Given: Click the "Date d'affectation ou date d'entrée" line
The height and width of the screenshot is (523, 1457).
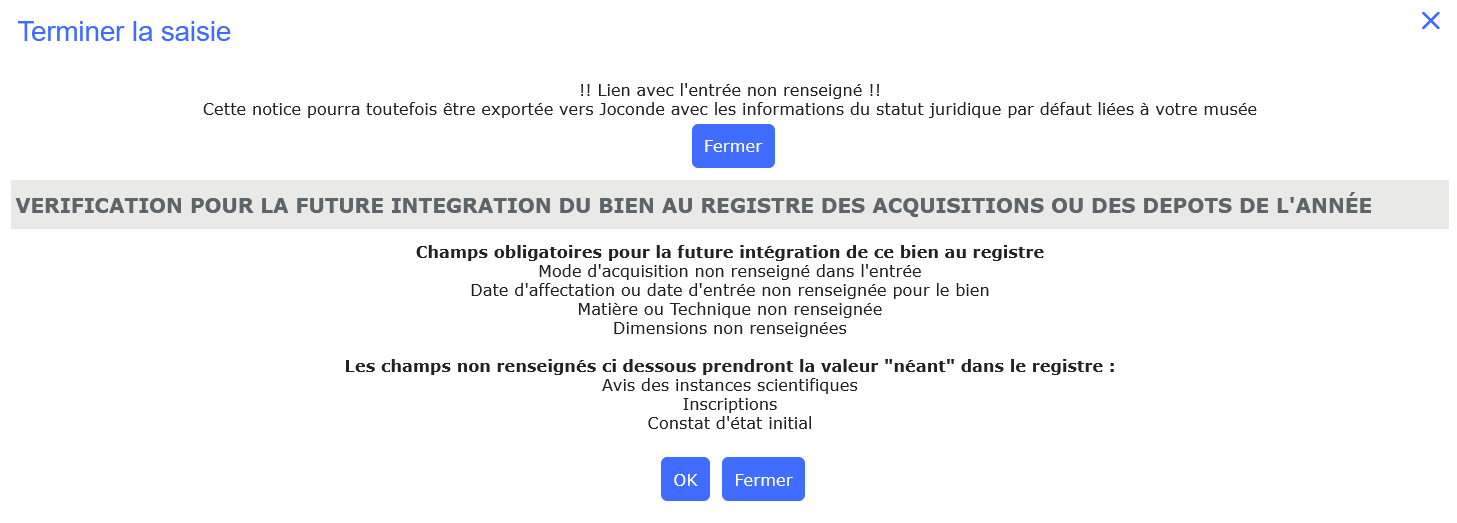Looking at the screenshot, I should [x=729, y=290].
